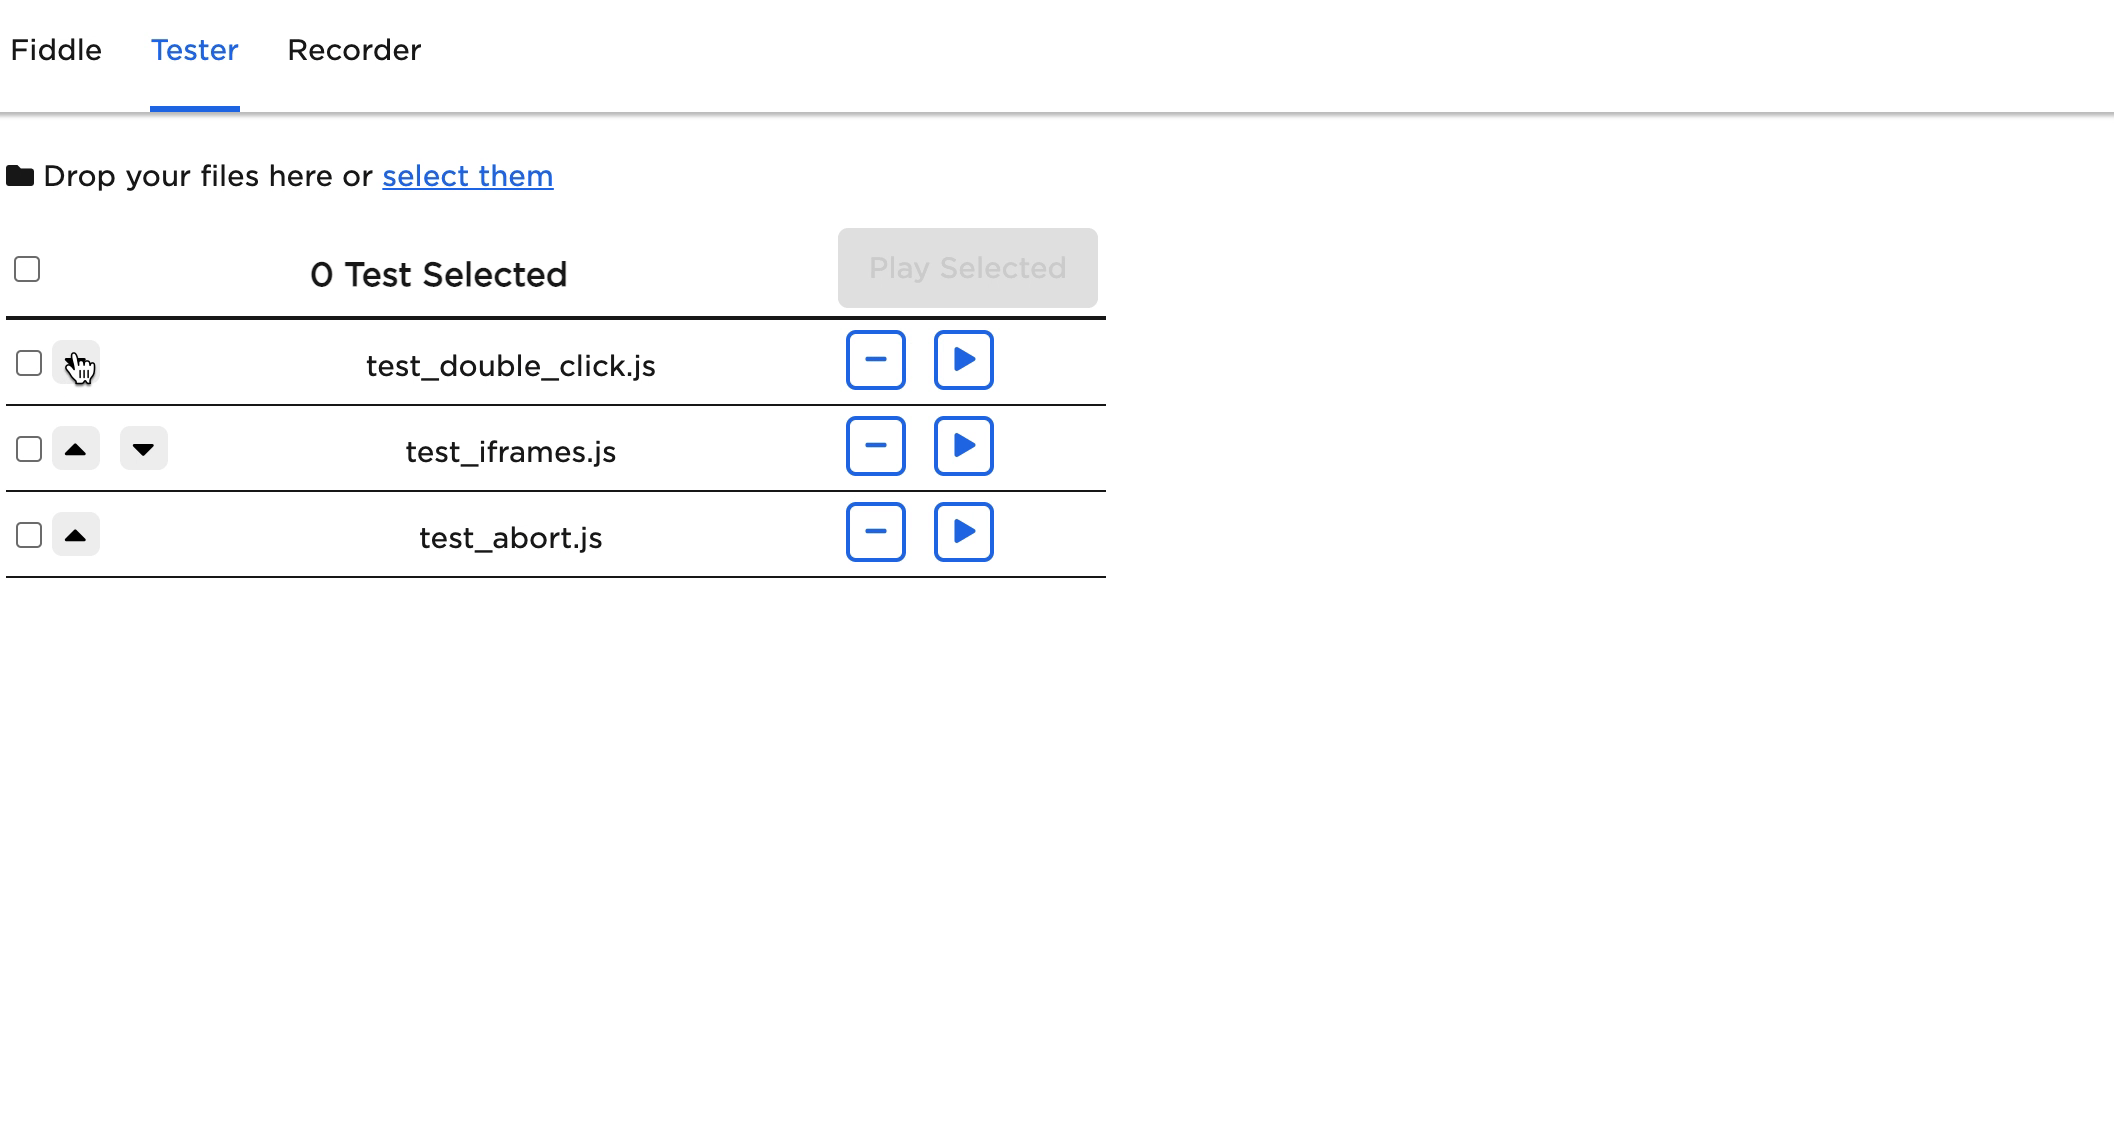Run the test_abort.js test
This screenshot has width=2114, height=1148.
pyautogui.click(x=963, y=532)
